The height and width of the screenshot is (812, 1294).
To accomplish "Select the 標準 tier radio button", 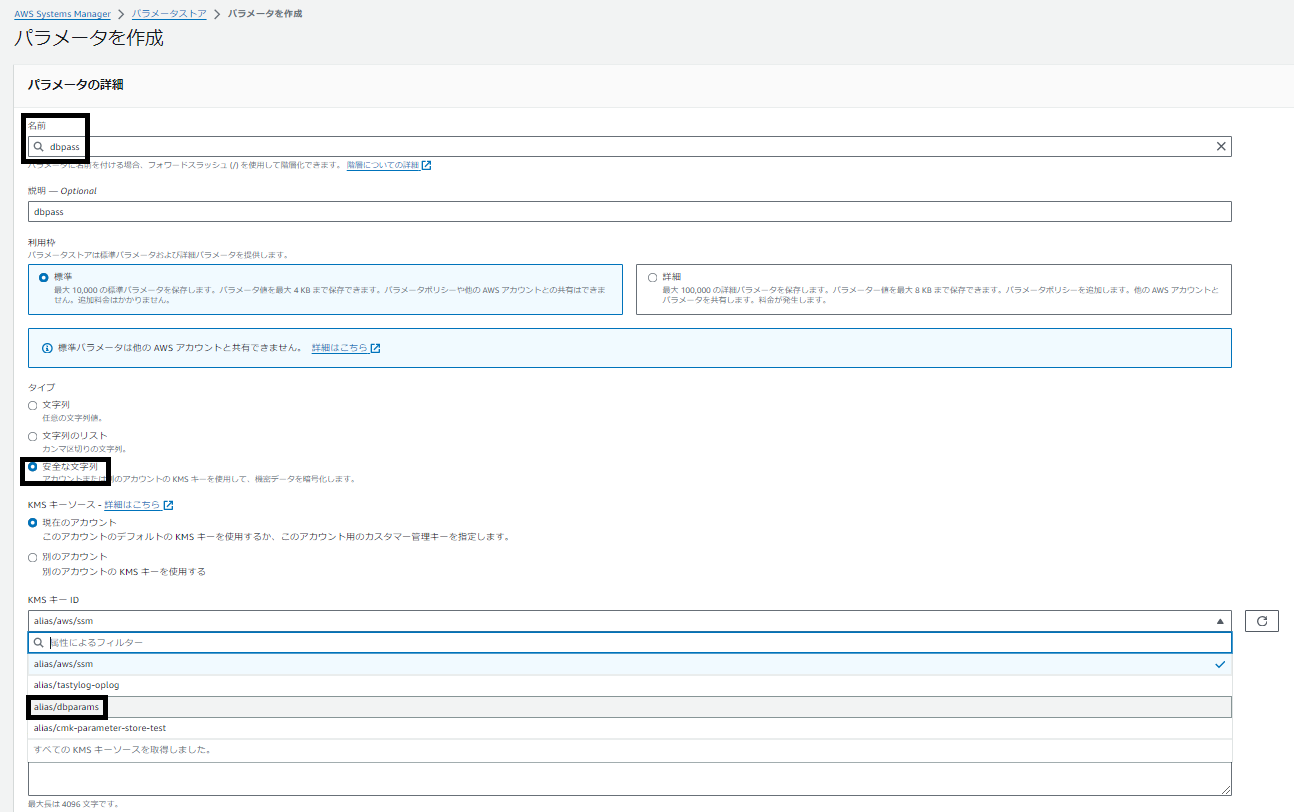I will (43, 277).
